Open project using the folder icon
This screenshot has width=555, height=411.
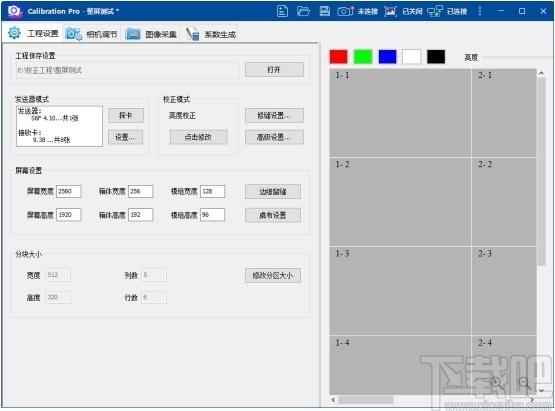pos(303,11)
